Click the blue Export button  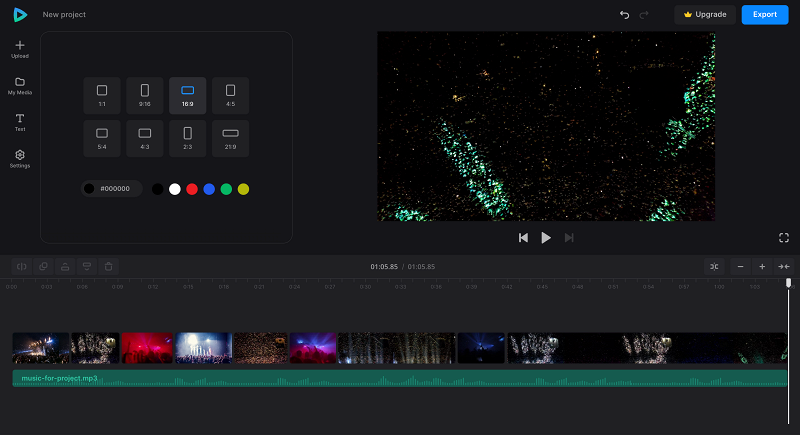pos(765,15)
